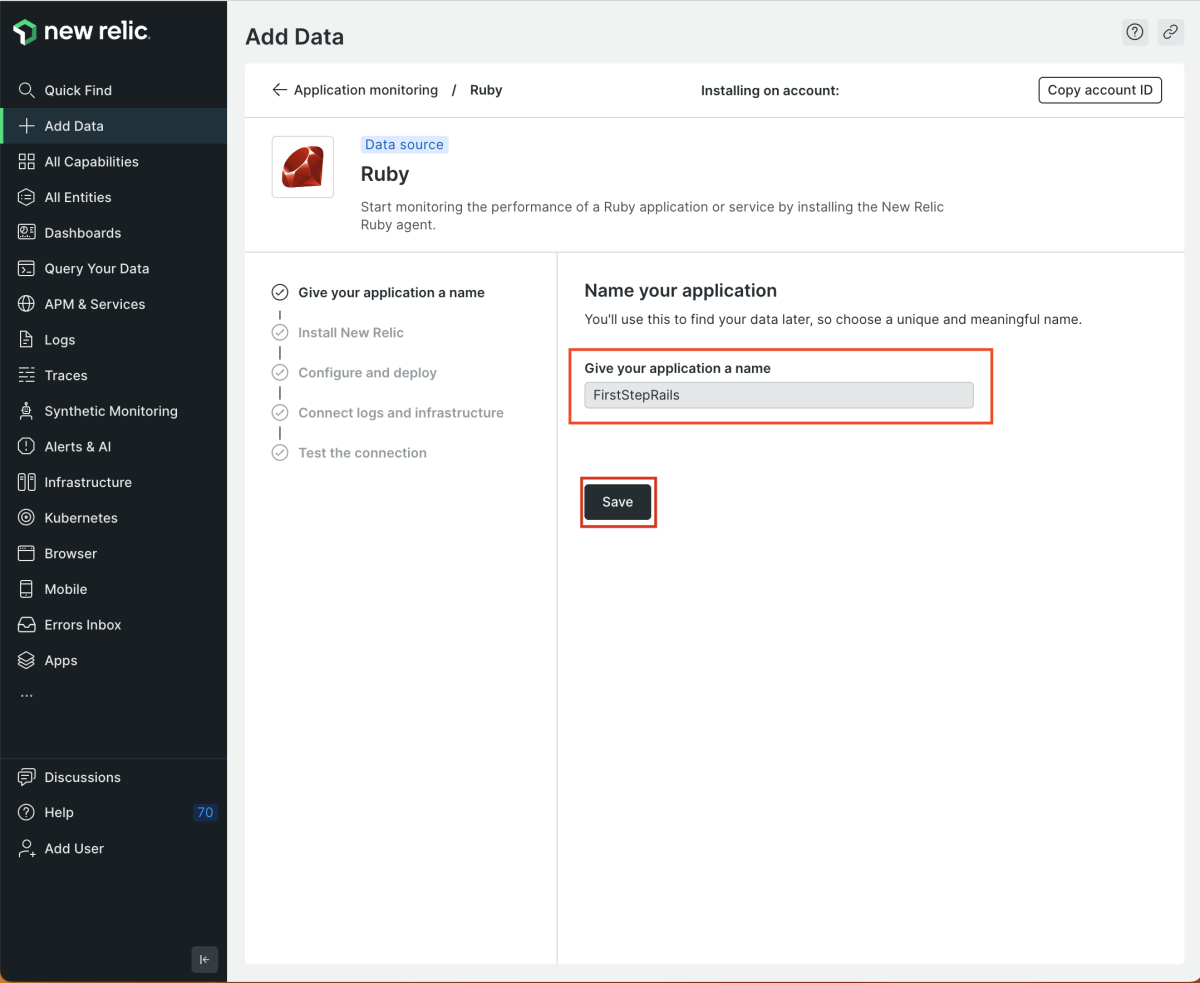The width and height of the screenshot is (1200, 983).
Task: Click the application name input field
Action: point(778,395)
